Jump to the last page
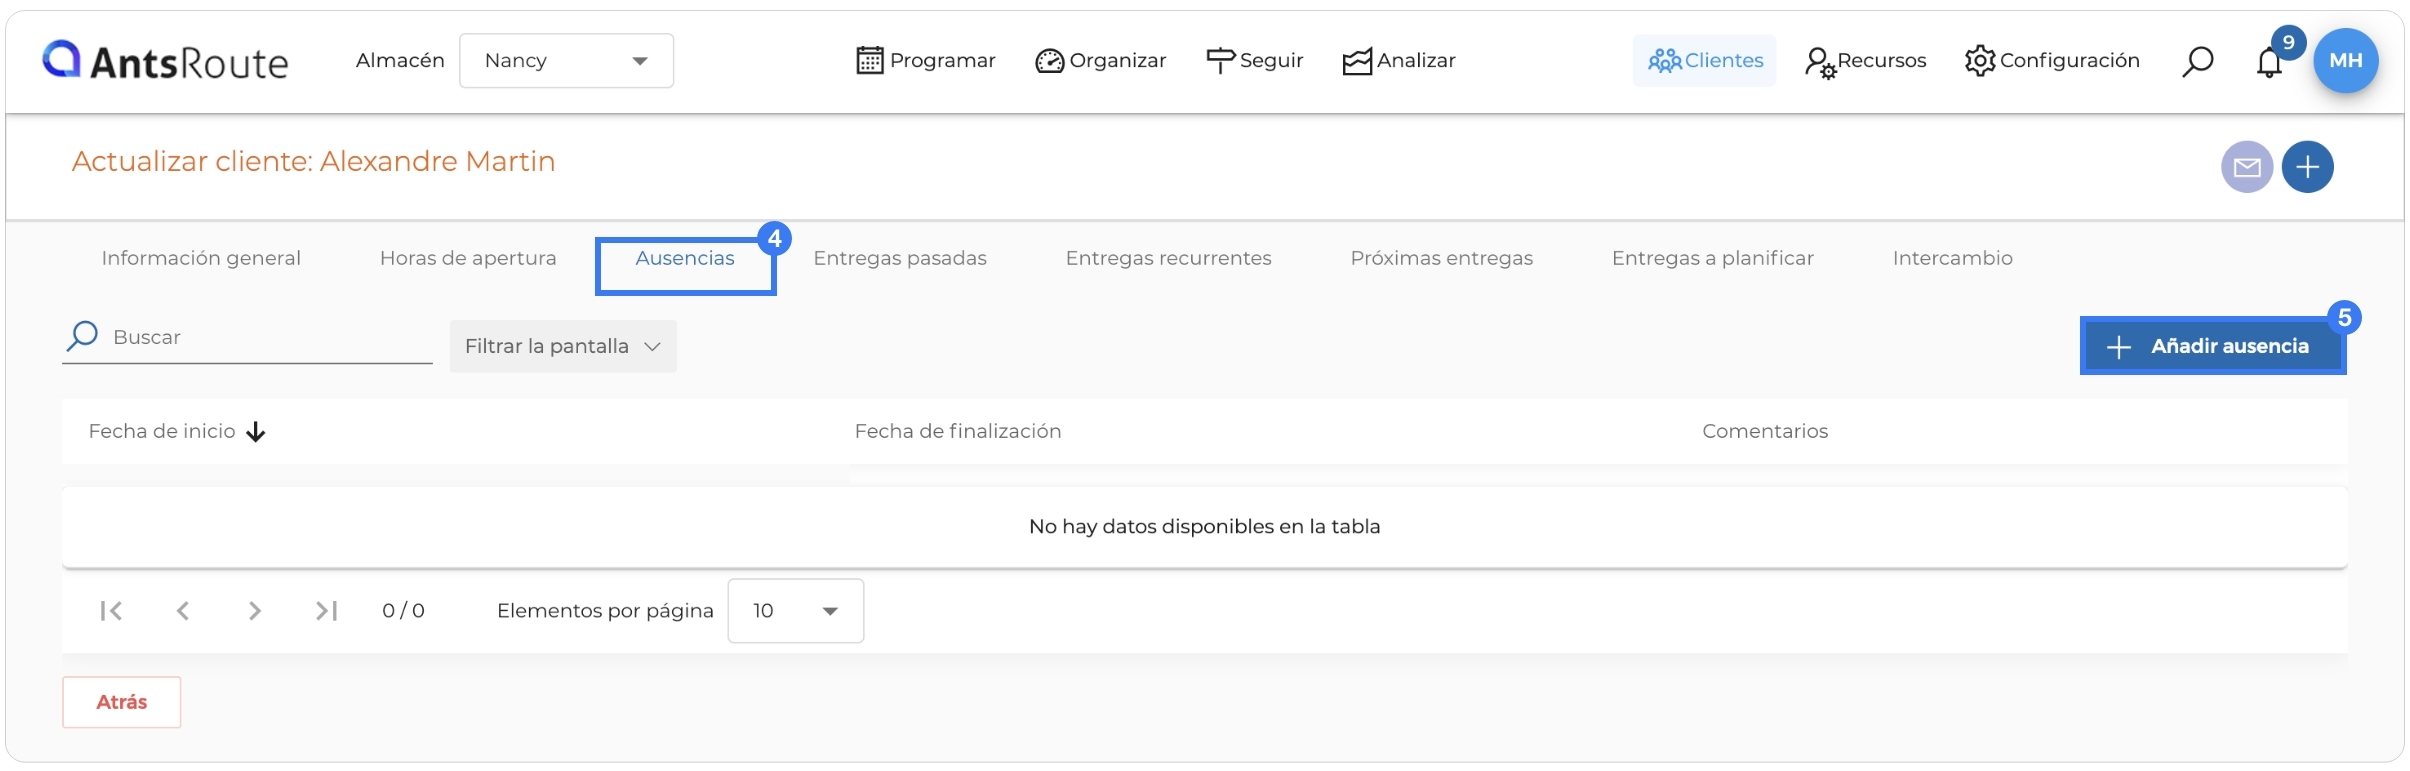This screenshot has height=771, width=2410. 327,611
